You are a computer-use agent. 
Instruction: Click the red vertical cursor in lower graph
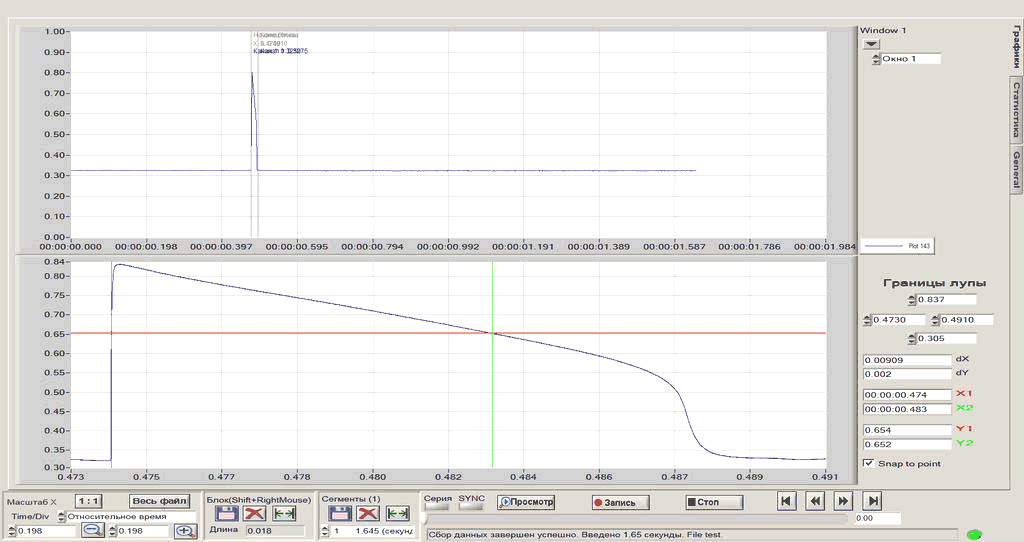tap(111, 364)
